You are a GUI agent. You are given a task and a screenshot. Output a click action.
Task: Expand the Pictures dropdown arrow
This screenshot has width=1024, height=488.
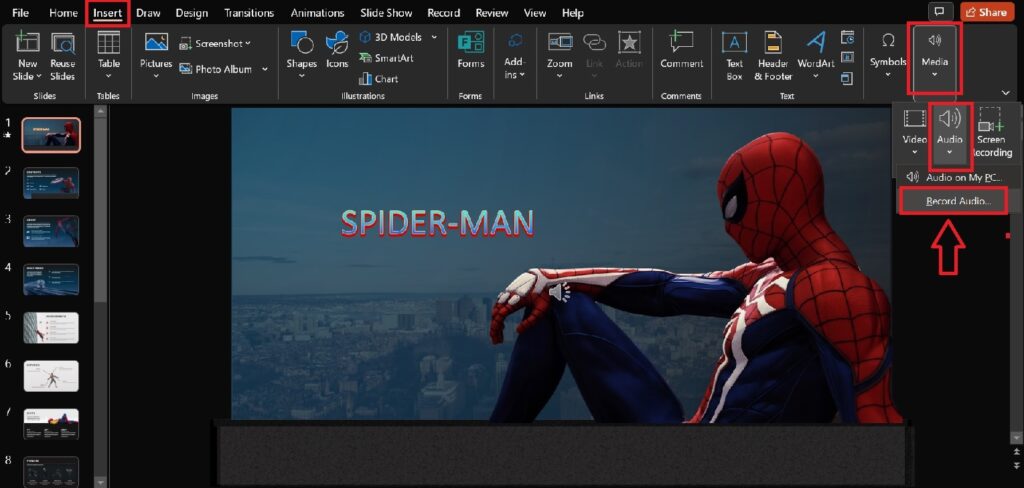point(156,76)
